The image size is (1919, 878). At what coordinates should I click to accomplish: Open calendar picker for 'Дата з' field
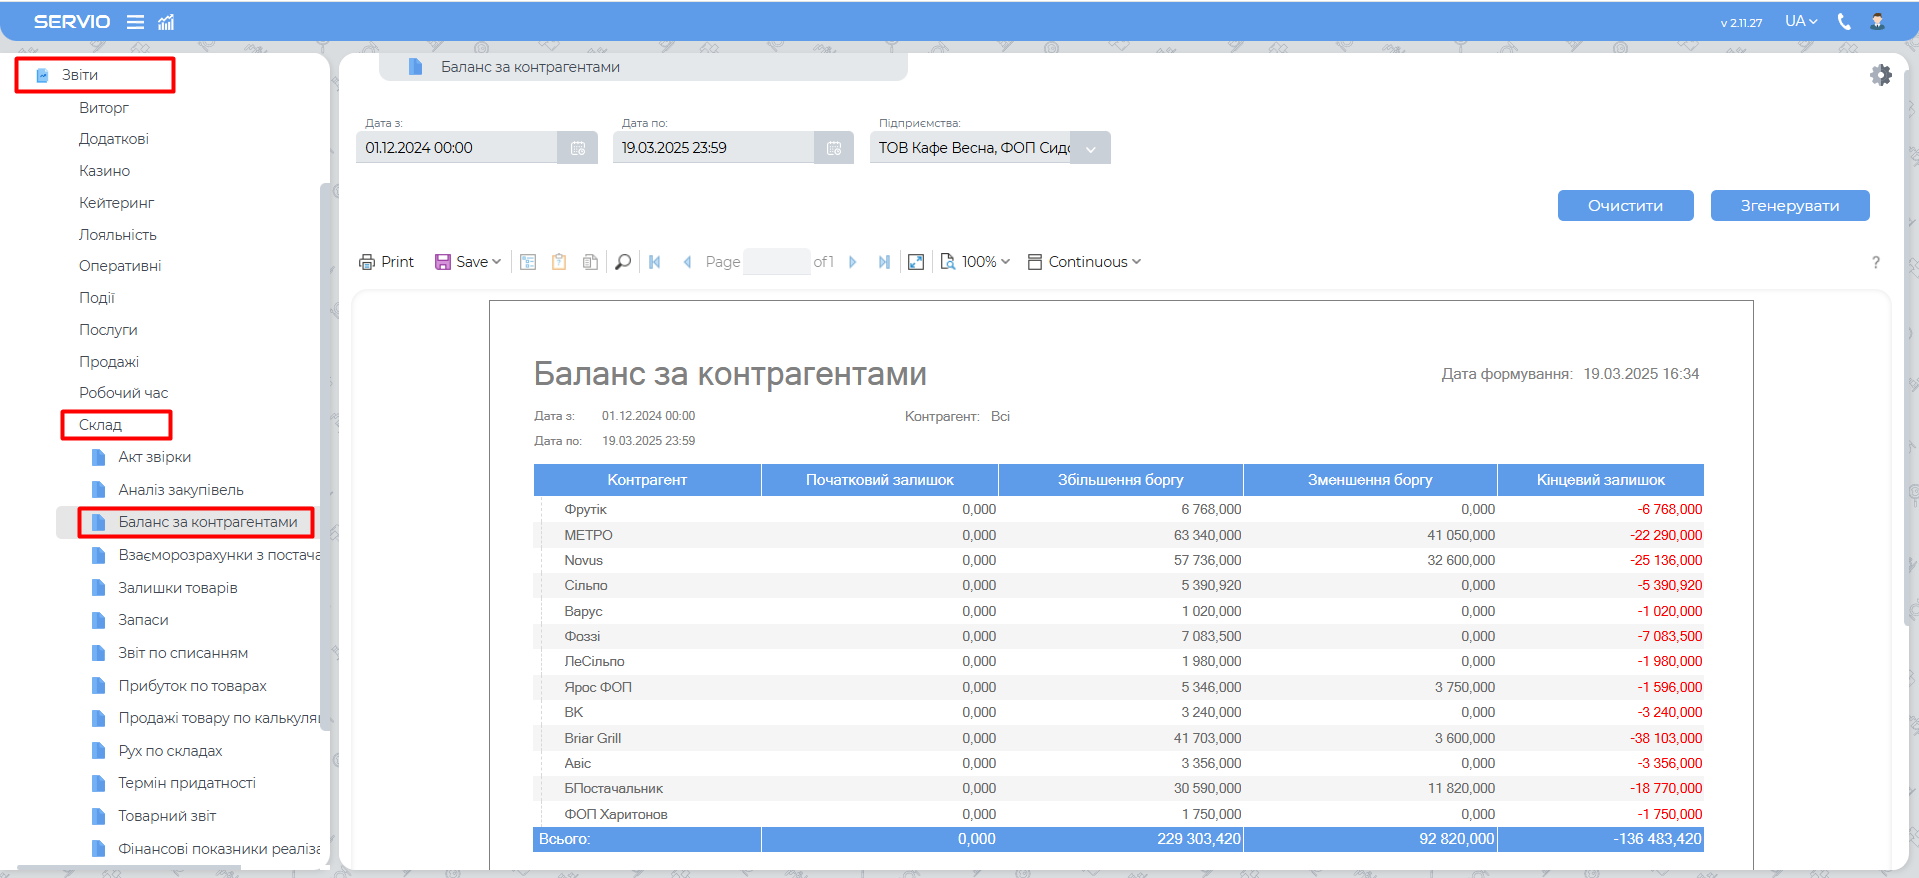[578, 148]
